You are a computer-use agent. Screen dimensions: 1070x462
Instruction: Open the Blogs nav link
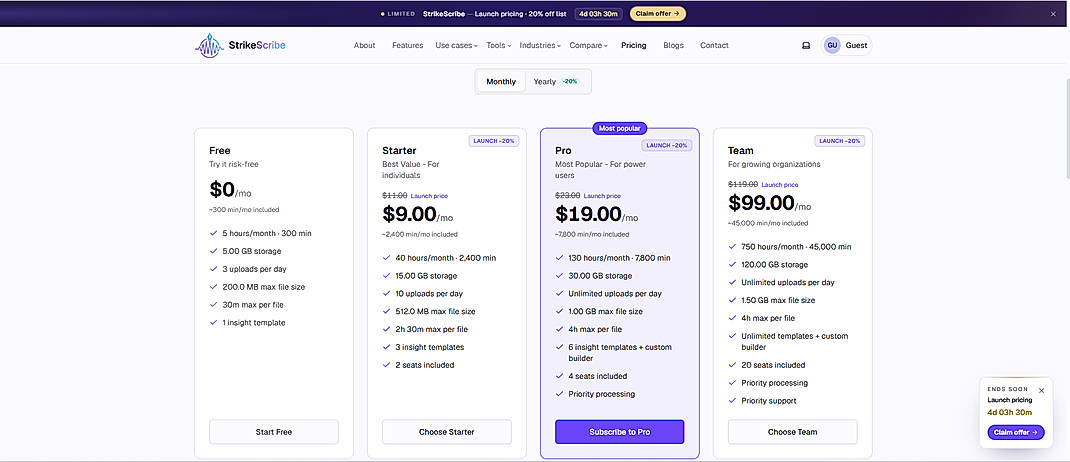click(x=673, y=46)
